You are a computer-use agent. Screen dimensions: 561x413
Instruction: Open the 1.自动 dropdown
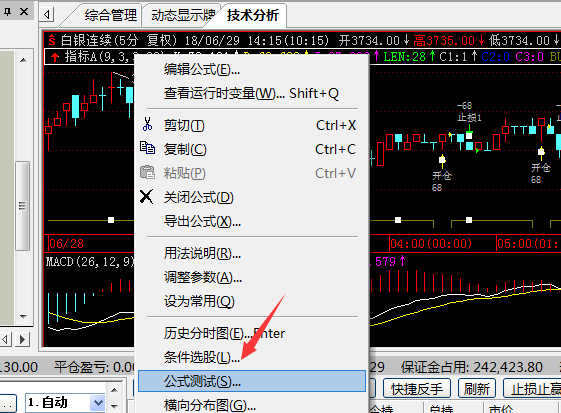98,403
